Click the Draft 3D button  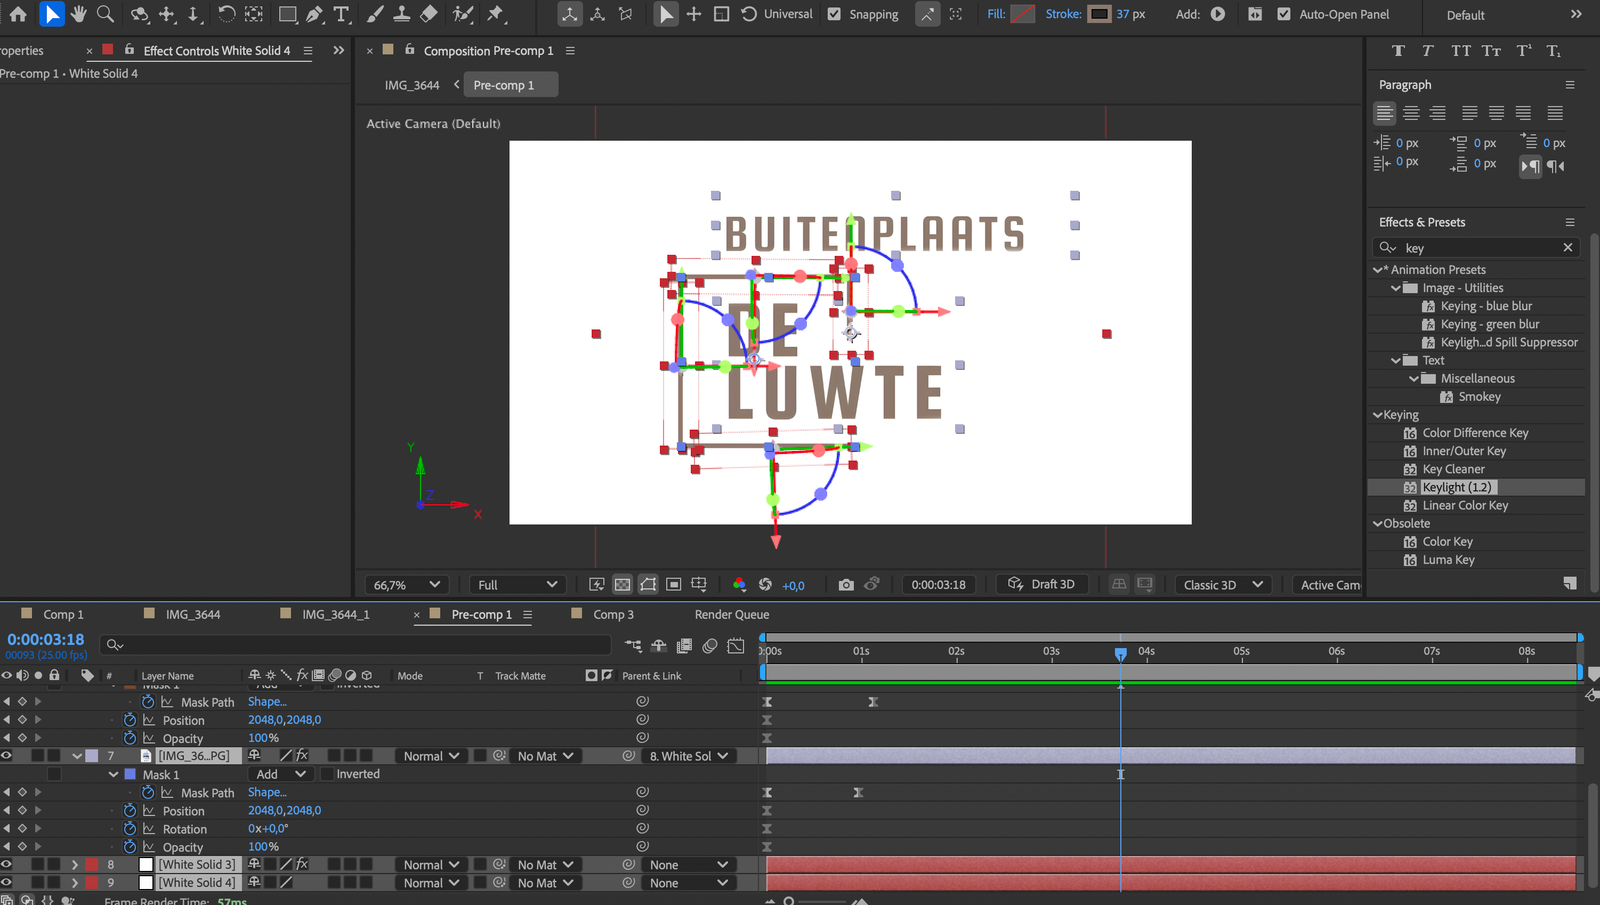click(x=1041, y=585)
